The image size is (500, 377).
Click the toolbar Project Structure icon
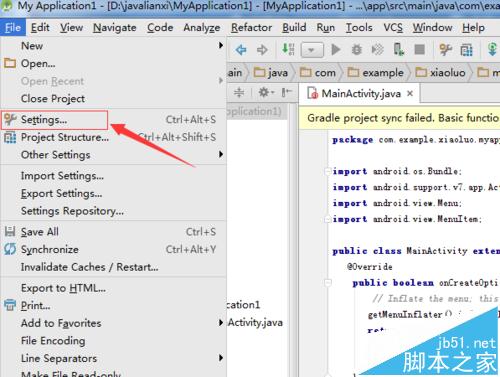pyautogui.click(x=466, y=50)
